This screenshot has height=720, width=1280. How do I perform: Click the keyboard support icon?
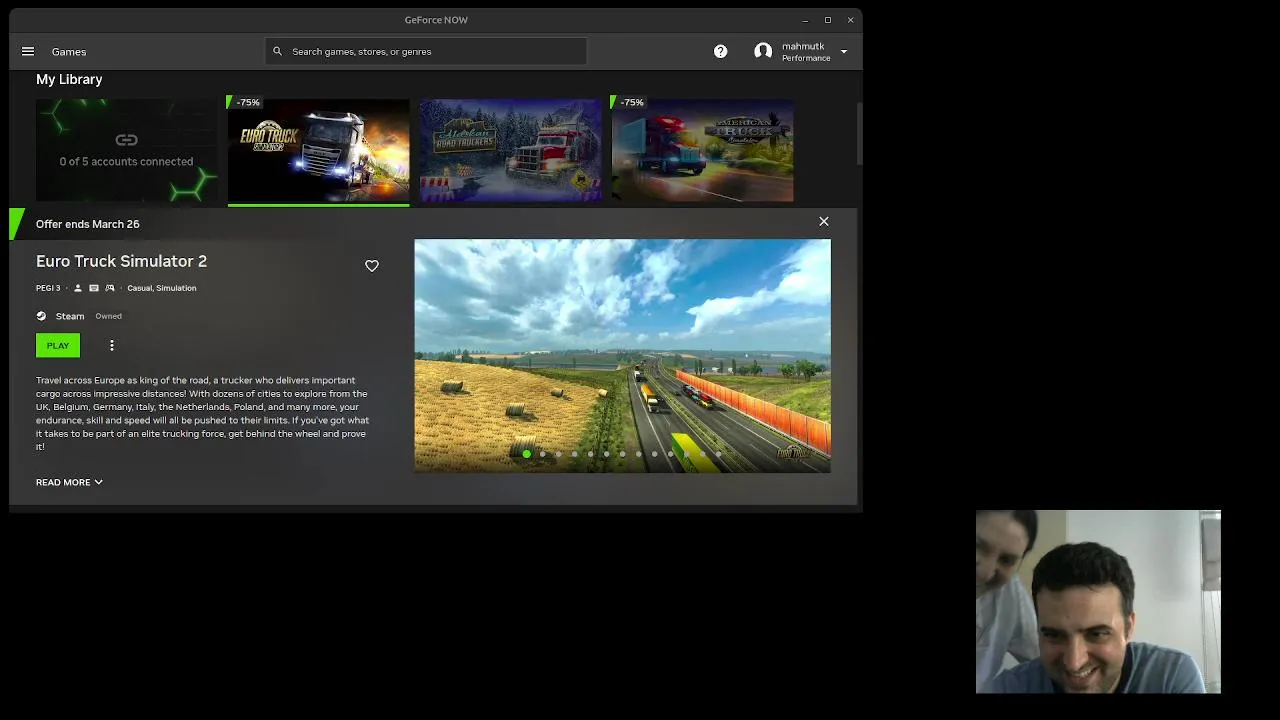tap(94, 288)
